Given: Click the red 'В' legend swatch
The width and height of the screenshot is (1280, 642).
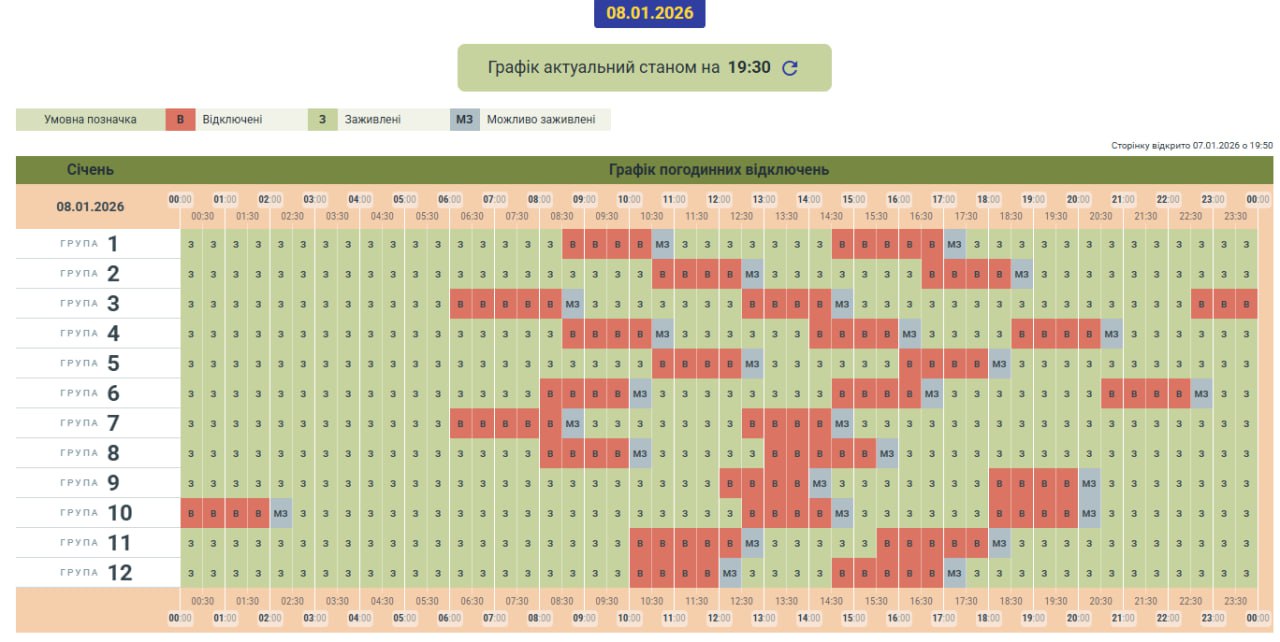Looking at the screenshot, I should [180, 120].
